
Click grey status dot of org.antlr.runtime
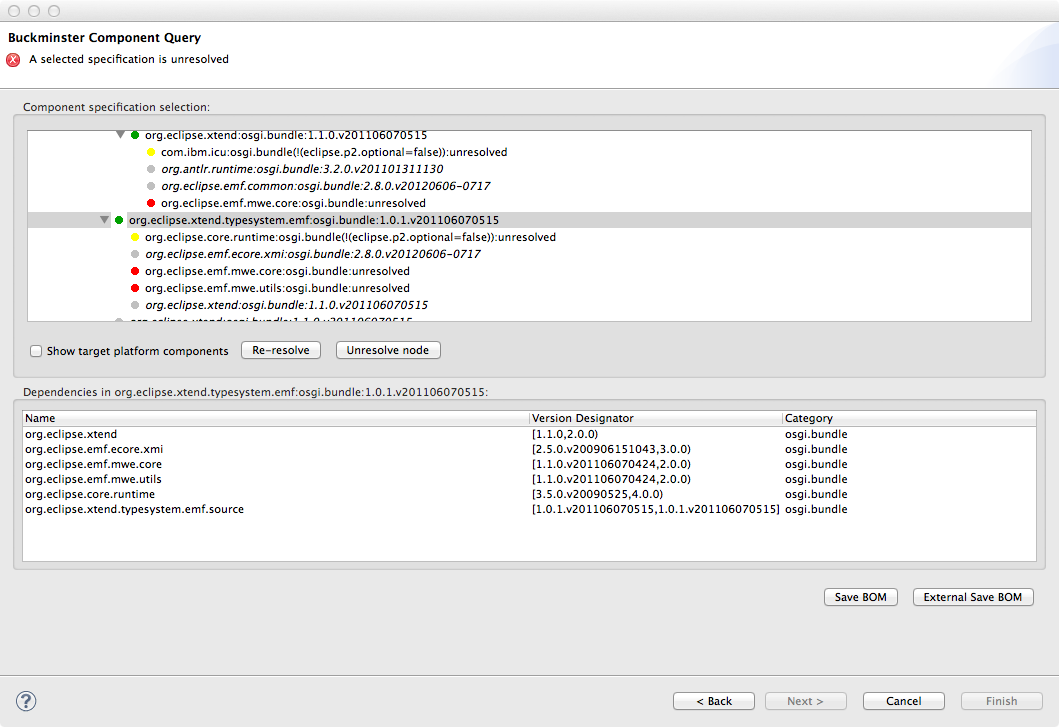[151, 169]
